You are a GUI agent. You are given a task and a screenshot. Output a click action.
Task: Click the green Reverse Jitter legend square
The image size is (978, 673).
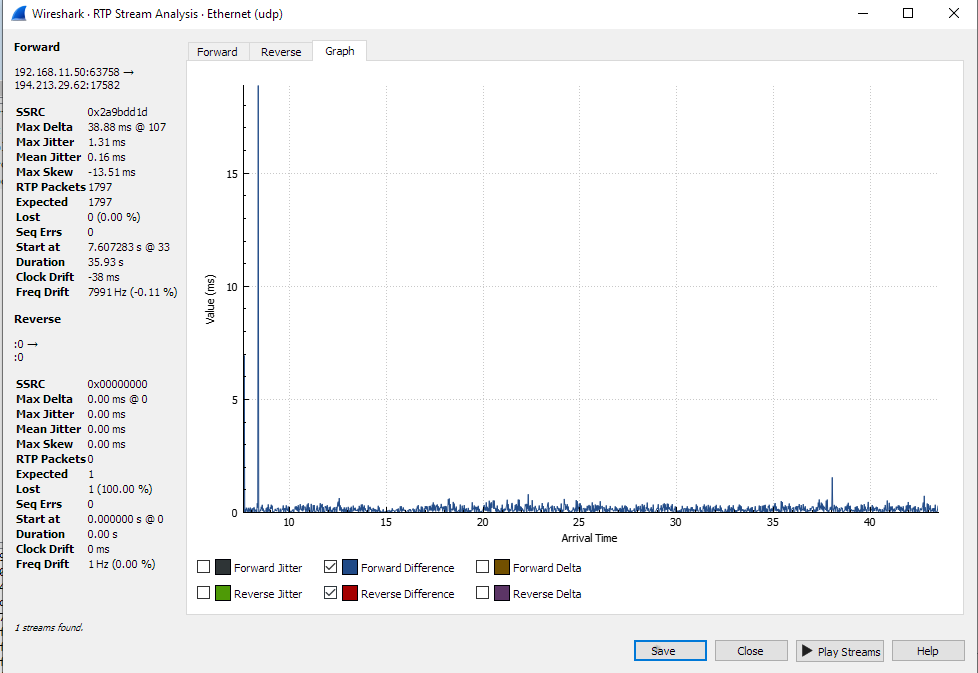pos(221,593)
